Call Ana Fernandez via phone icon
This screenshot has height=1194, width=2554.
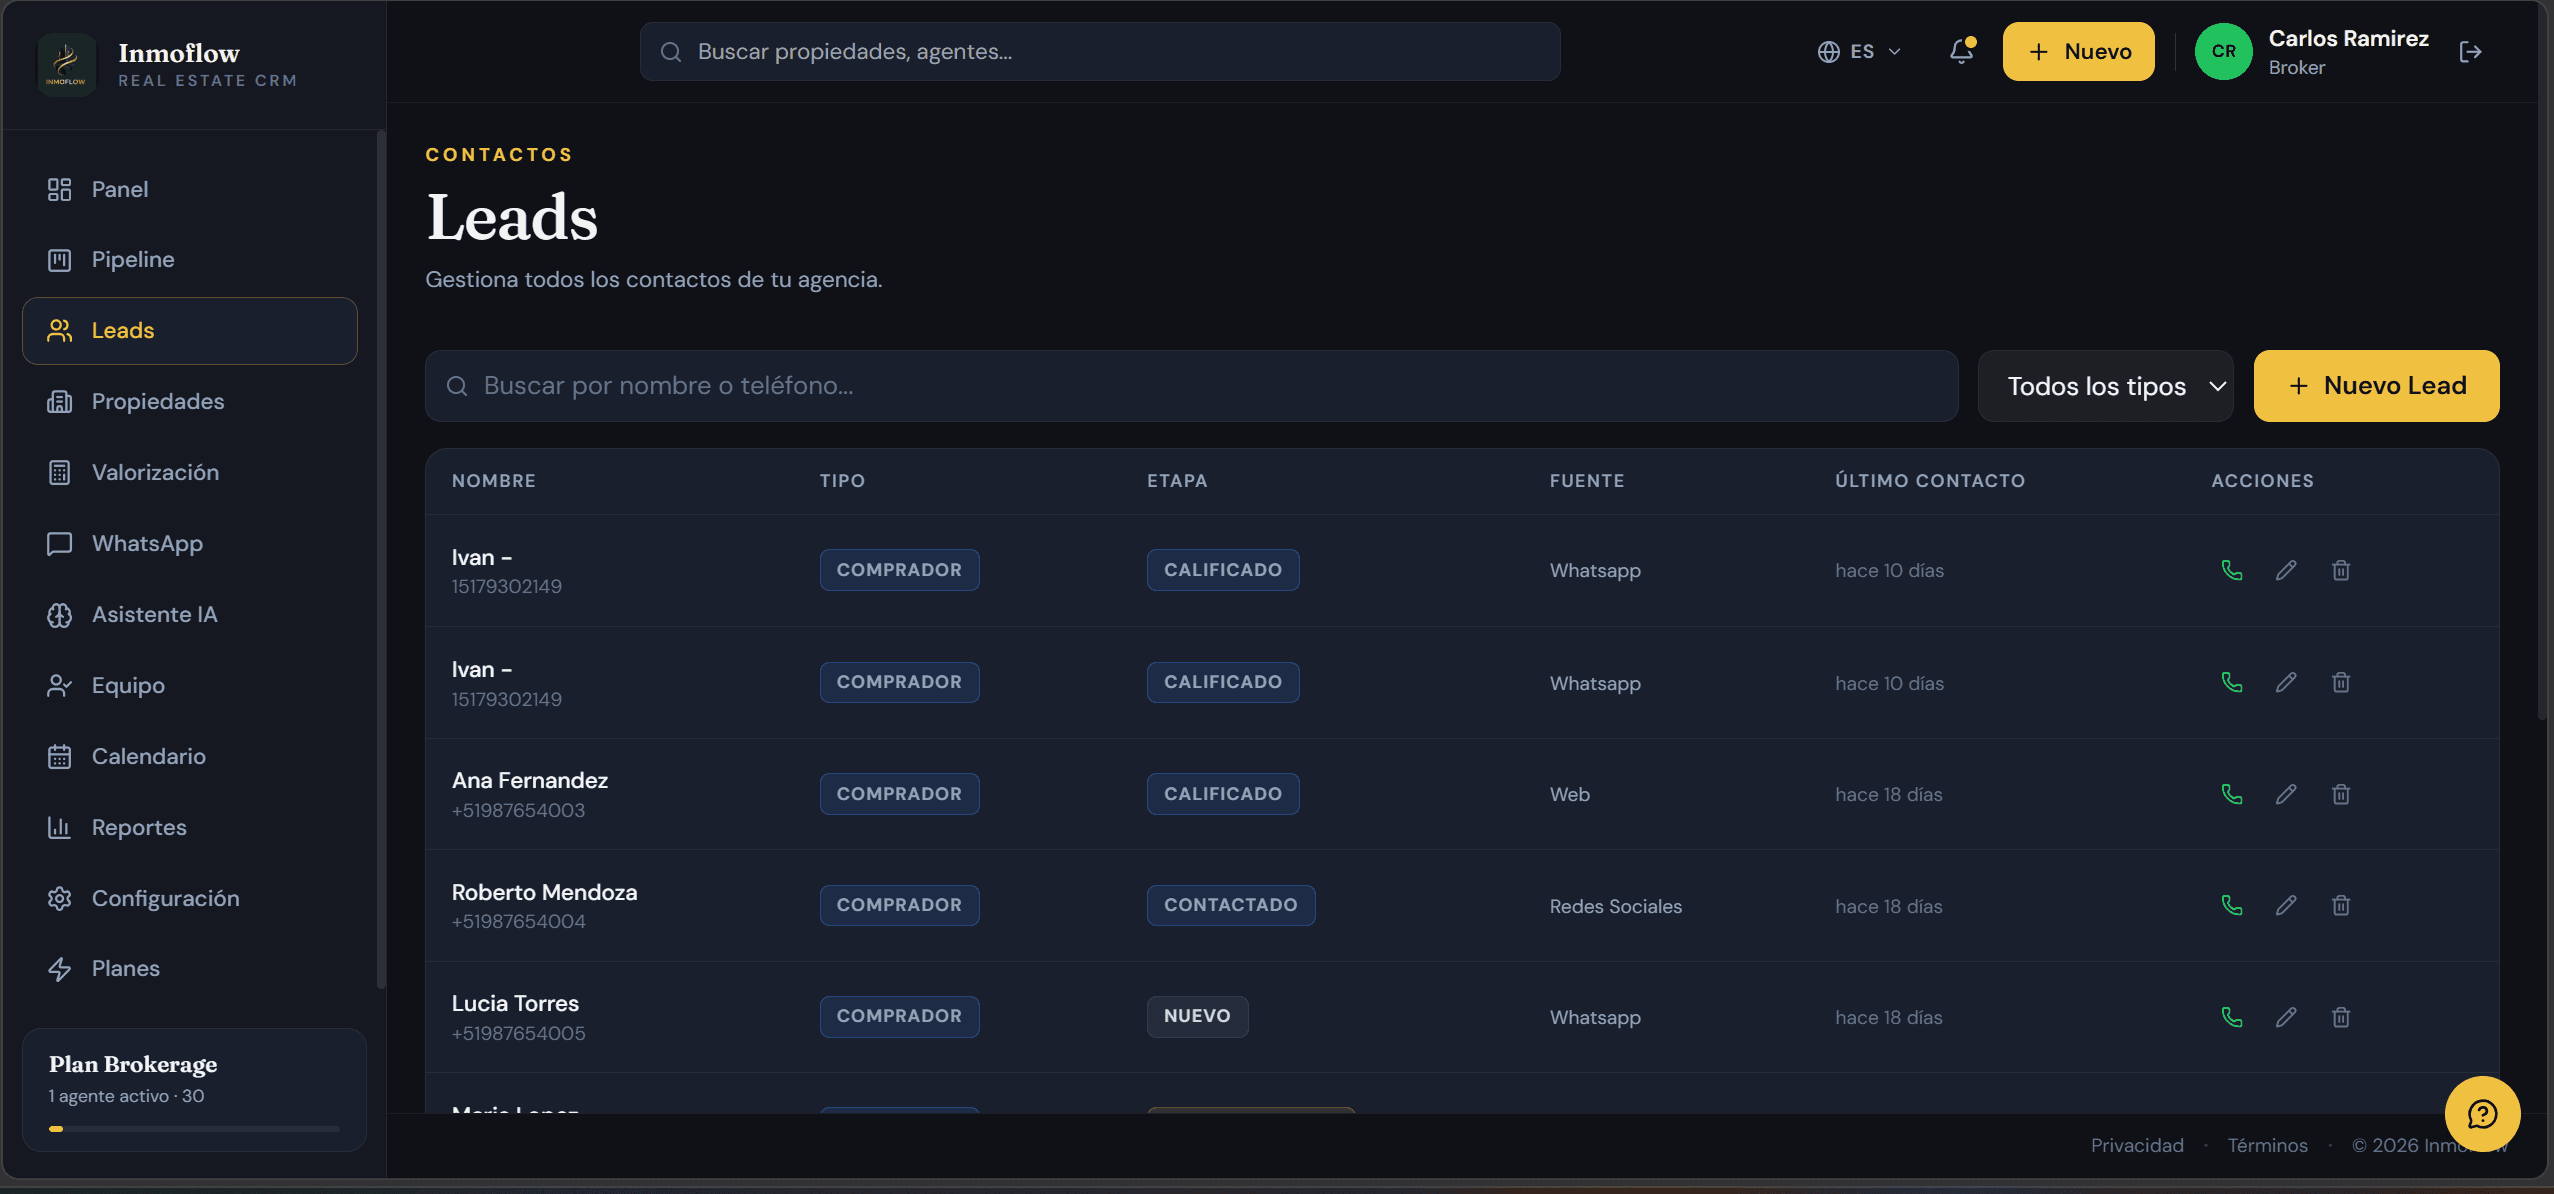pos(2231,794)
